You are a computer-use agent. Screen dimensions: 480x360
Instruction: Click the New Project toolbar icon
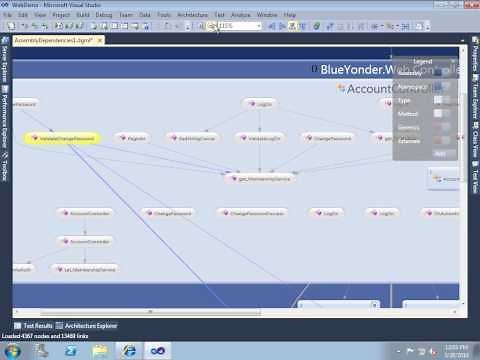(11, 26)
